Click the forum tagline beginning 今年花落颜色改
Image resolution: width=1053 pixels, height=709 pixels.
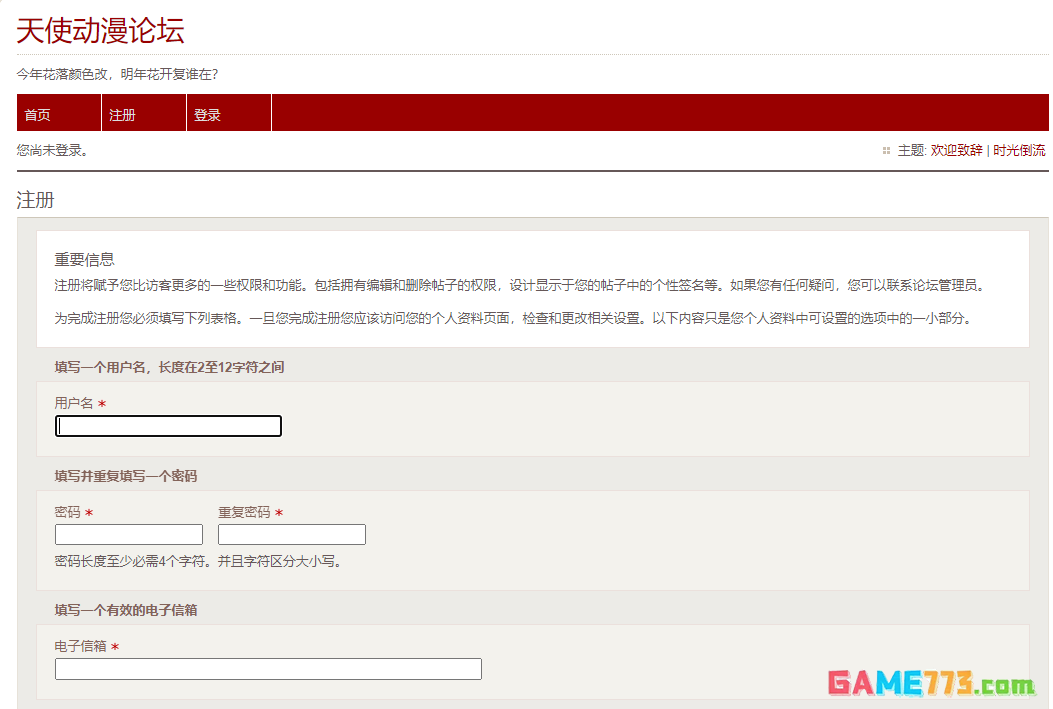pyautogui.click(x=117, y=74)
